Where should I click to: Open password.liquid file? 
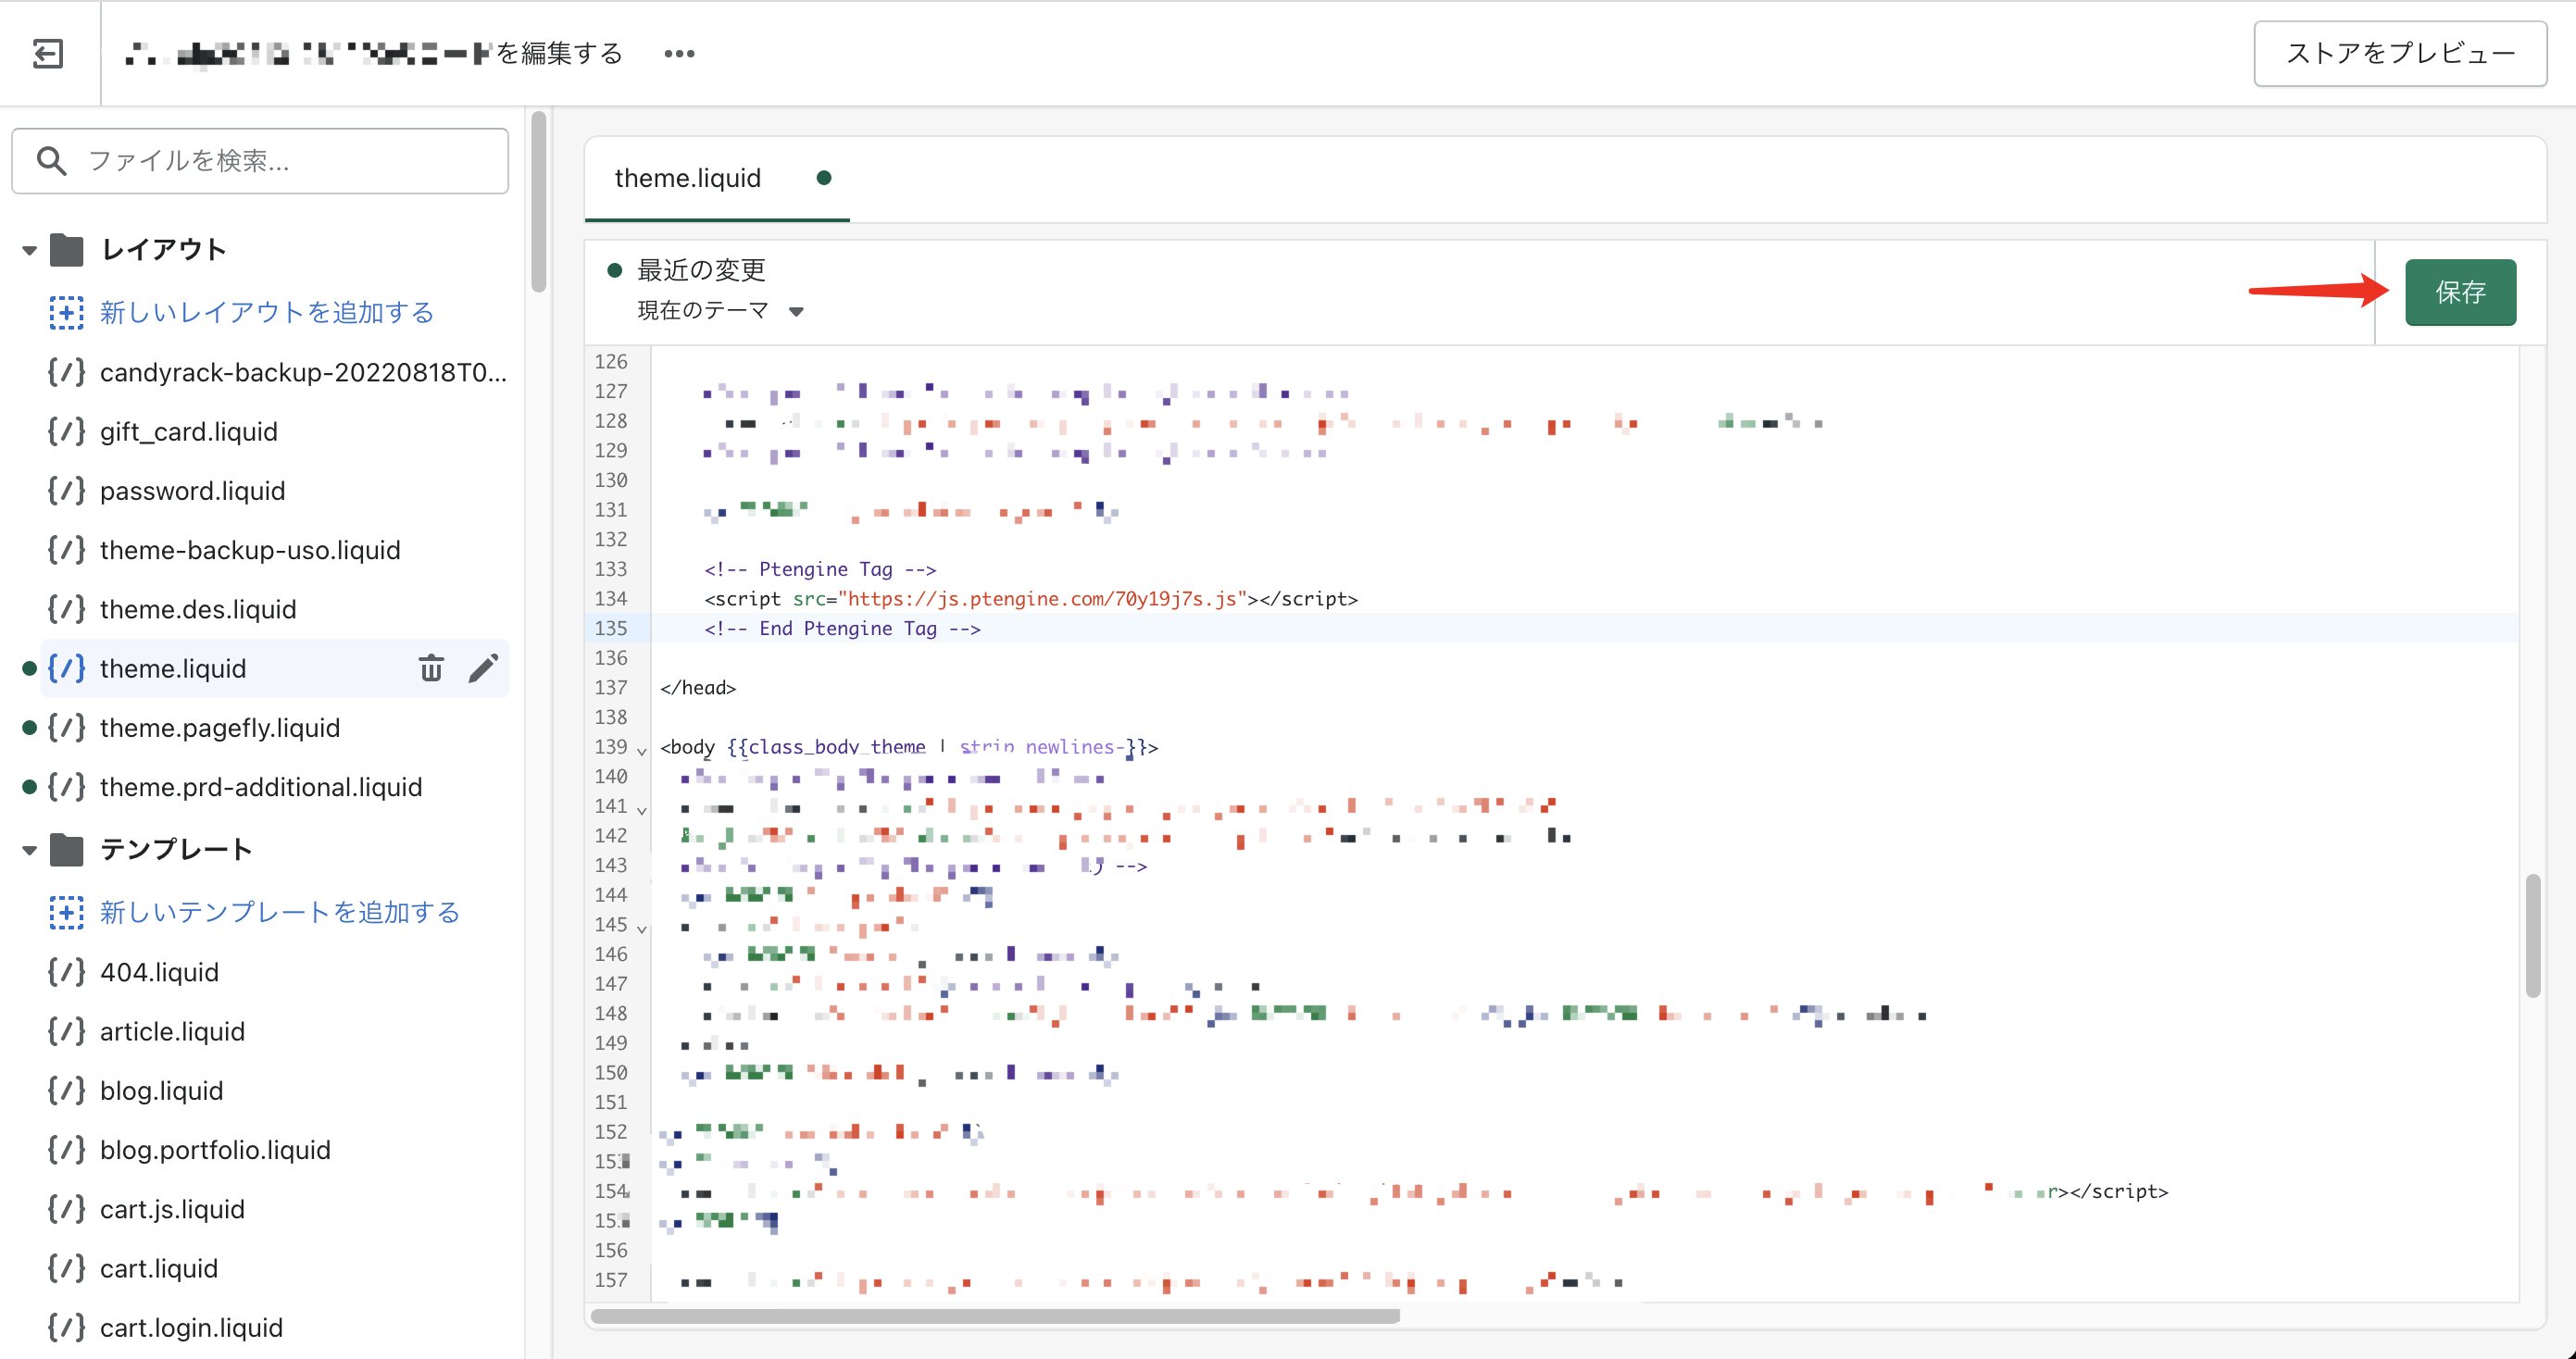coord(192,490)
